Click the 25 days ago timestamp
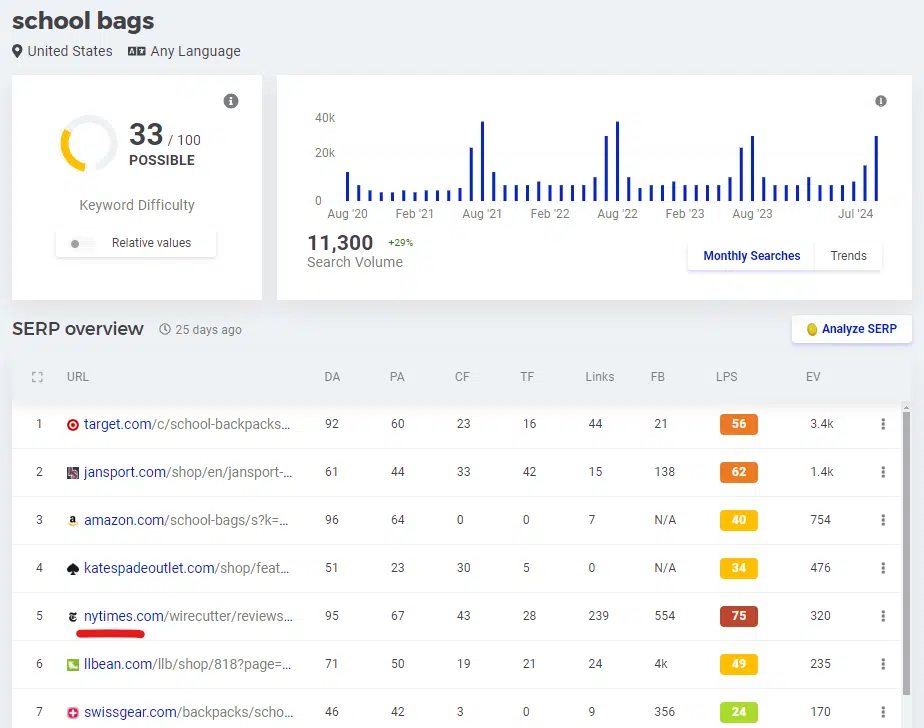Image resolution: width=924 pixels, height=728 pixels. pyautogui.click(x=209, y=330)
